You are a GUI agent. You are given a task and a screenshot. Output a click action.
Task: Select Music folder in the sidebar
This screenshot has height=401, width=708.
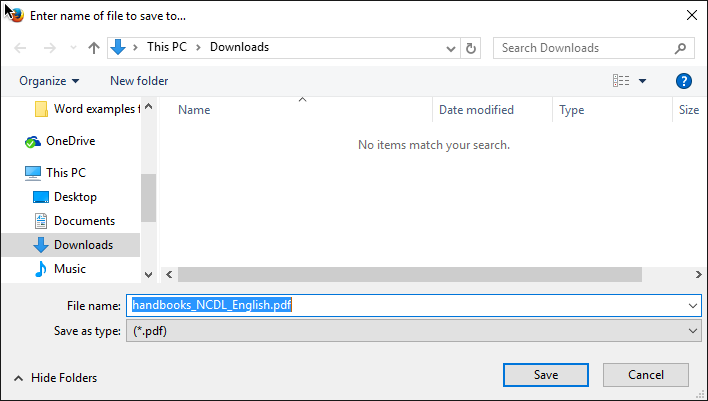point(69,269)
